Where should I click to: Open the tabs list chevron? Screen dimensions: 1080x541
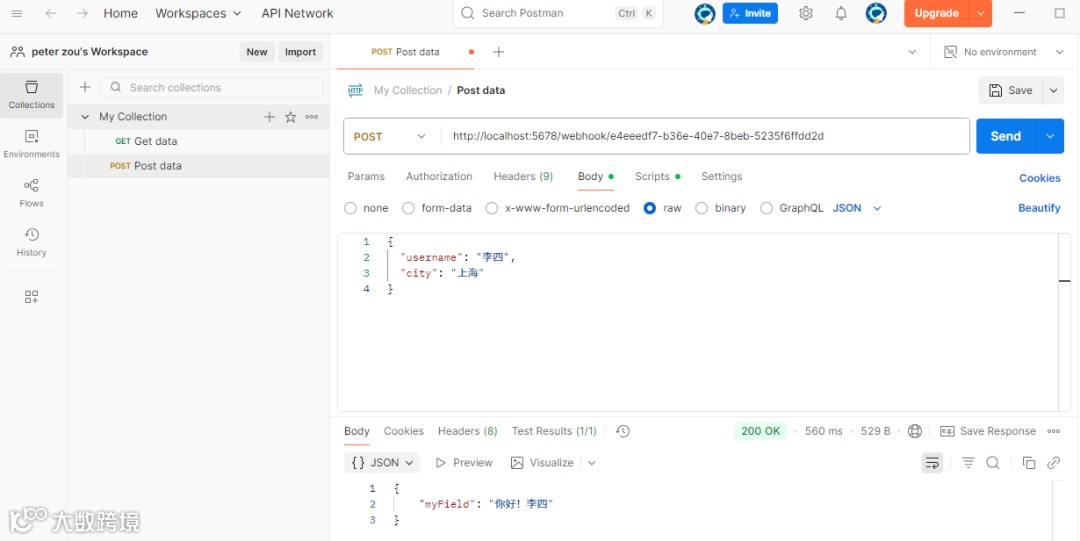[912, 52]
